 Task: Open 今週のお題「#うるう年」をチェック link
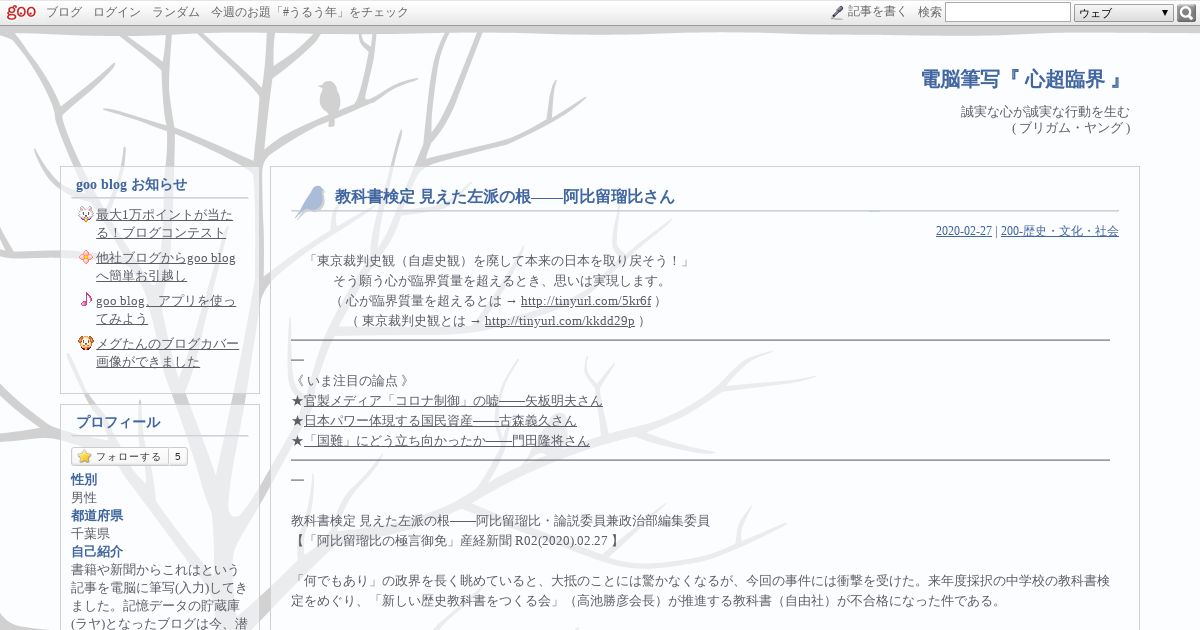tap(310, 12)
